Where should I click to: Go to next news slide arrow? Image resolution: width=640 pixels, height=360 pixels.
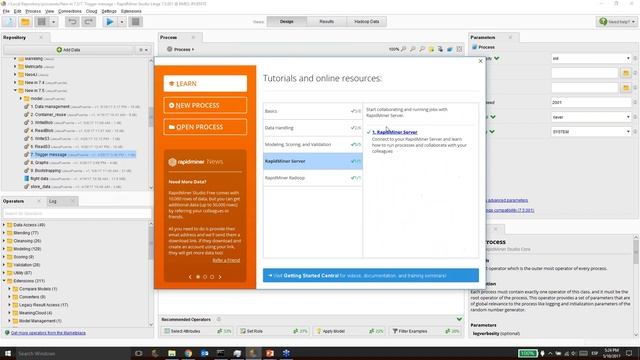click(x=220, y=277)
